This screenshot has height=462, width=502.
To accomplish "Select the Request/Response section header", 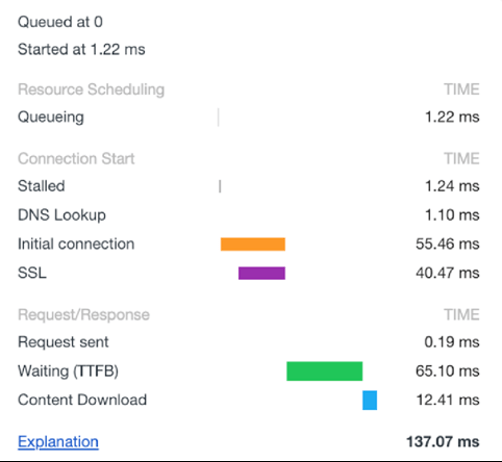I will pyautogui.click(x=84, y=315).
